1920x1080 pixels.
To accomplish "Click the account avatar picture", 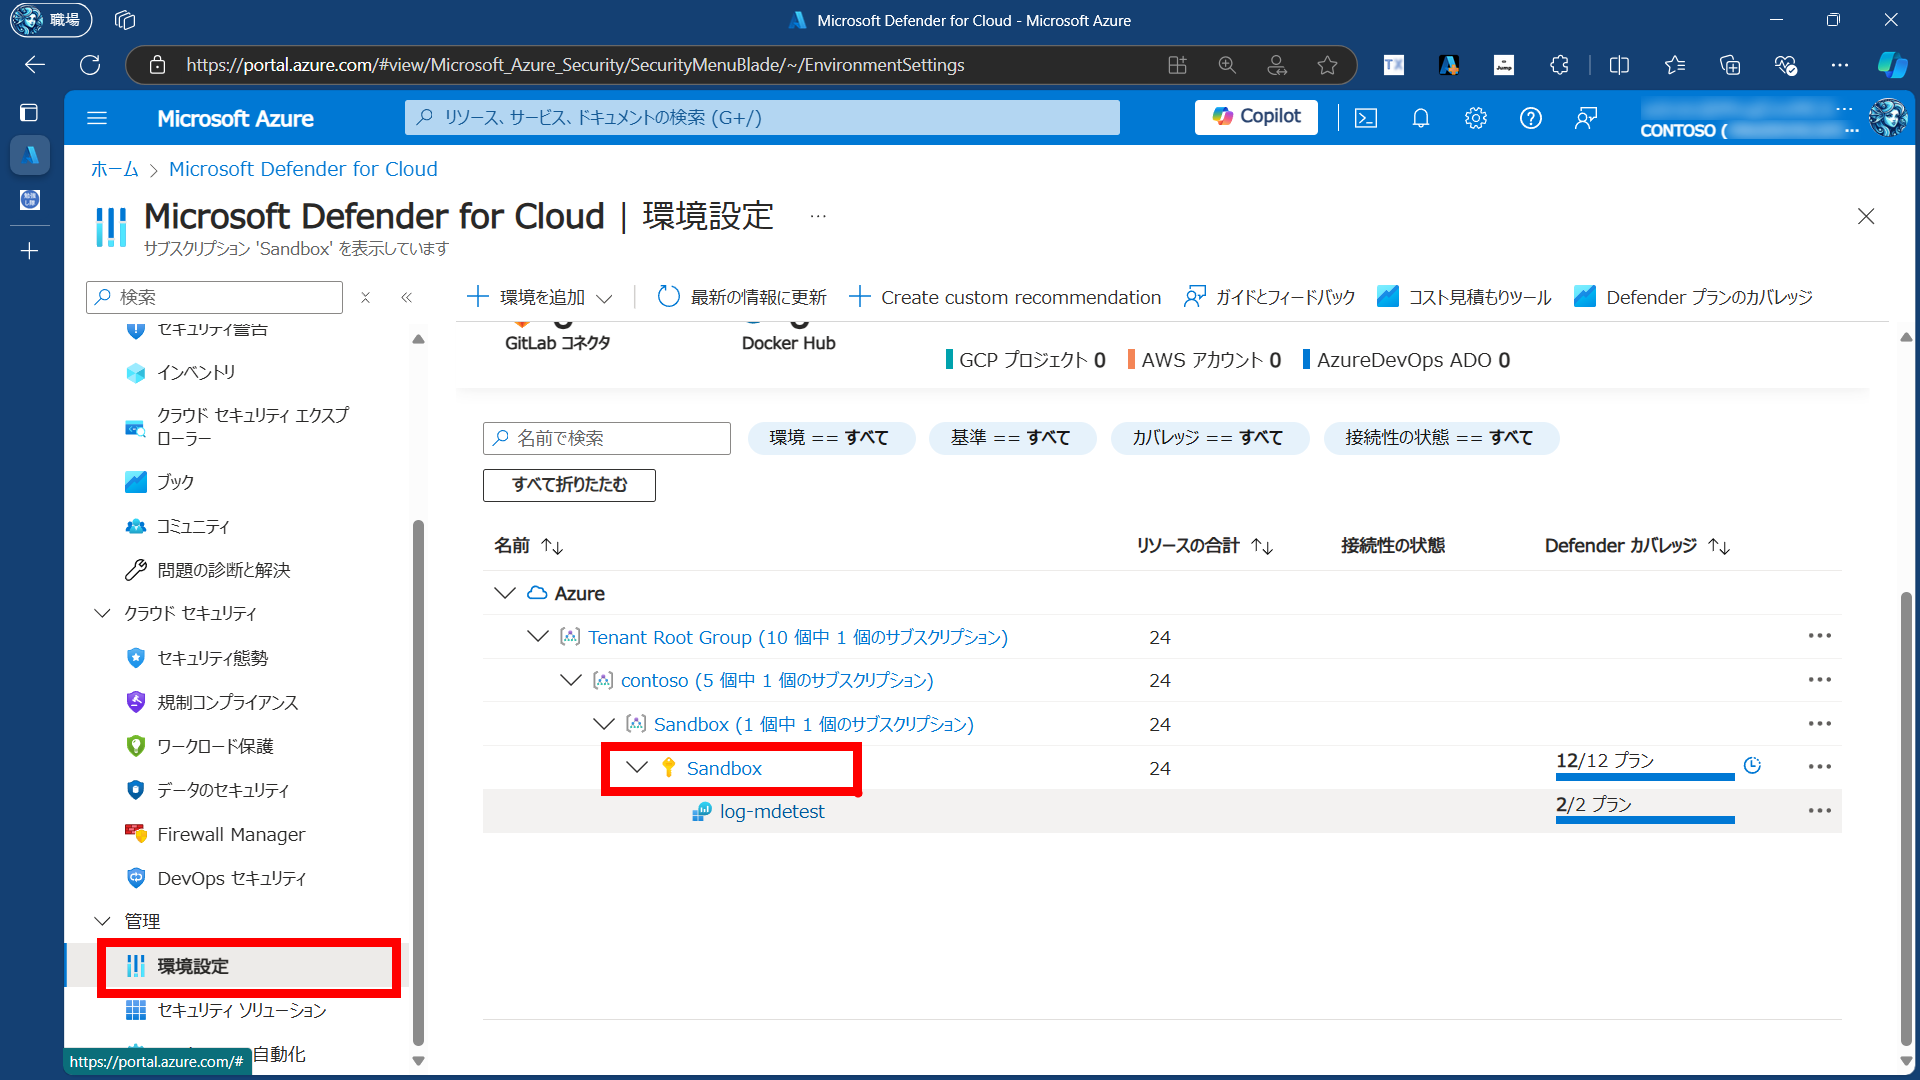I will pos(1888,118).
